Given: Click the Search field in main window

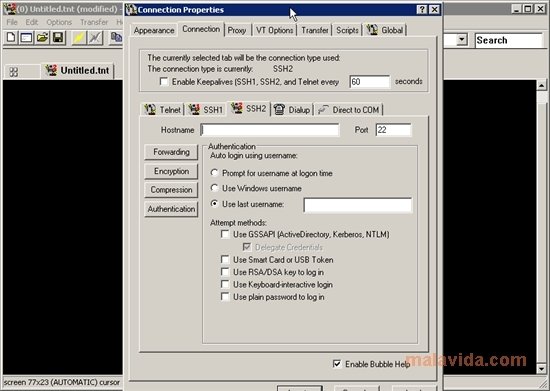Looking at the screenshot, I should click(x=509, y=40).
